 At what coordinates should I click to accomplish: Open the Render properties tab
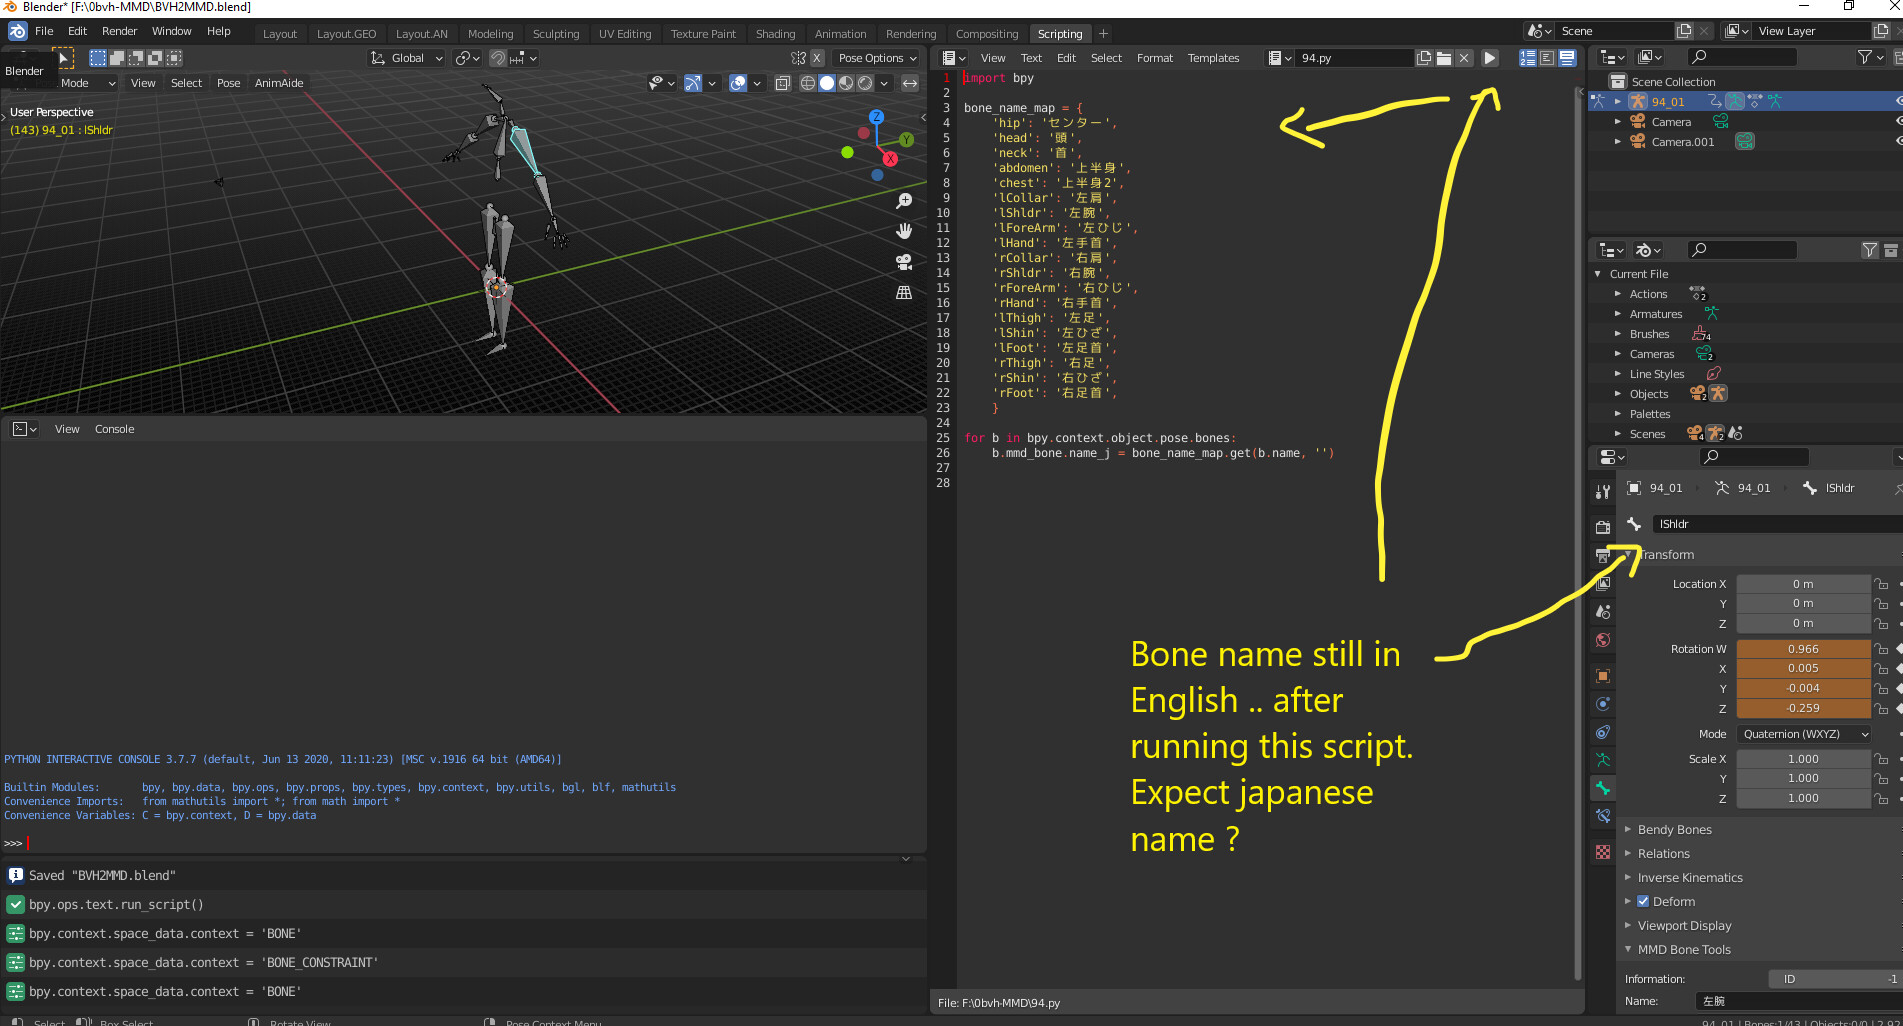1603,526
